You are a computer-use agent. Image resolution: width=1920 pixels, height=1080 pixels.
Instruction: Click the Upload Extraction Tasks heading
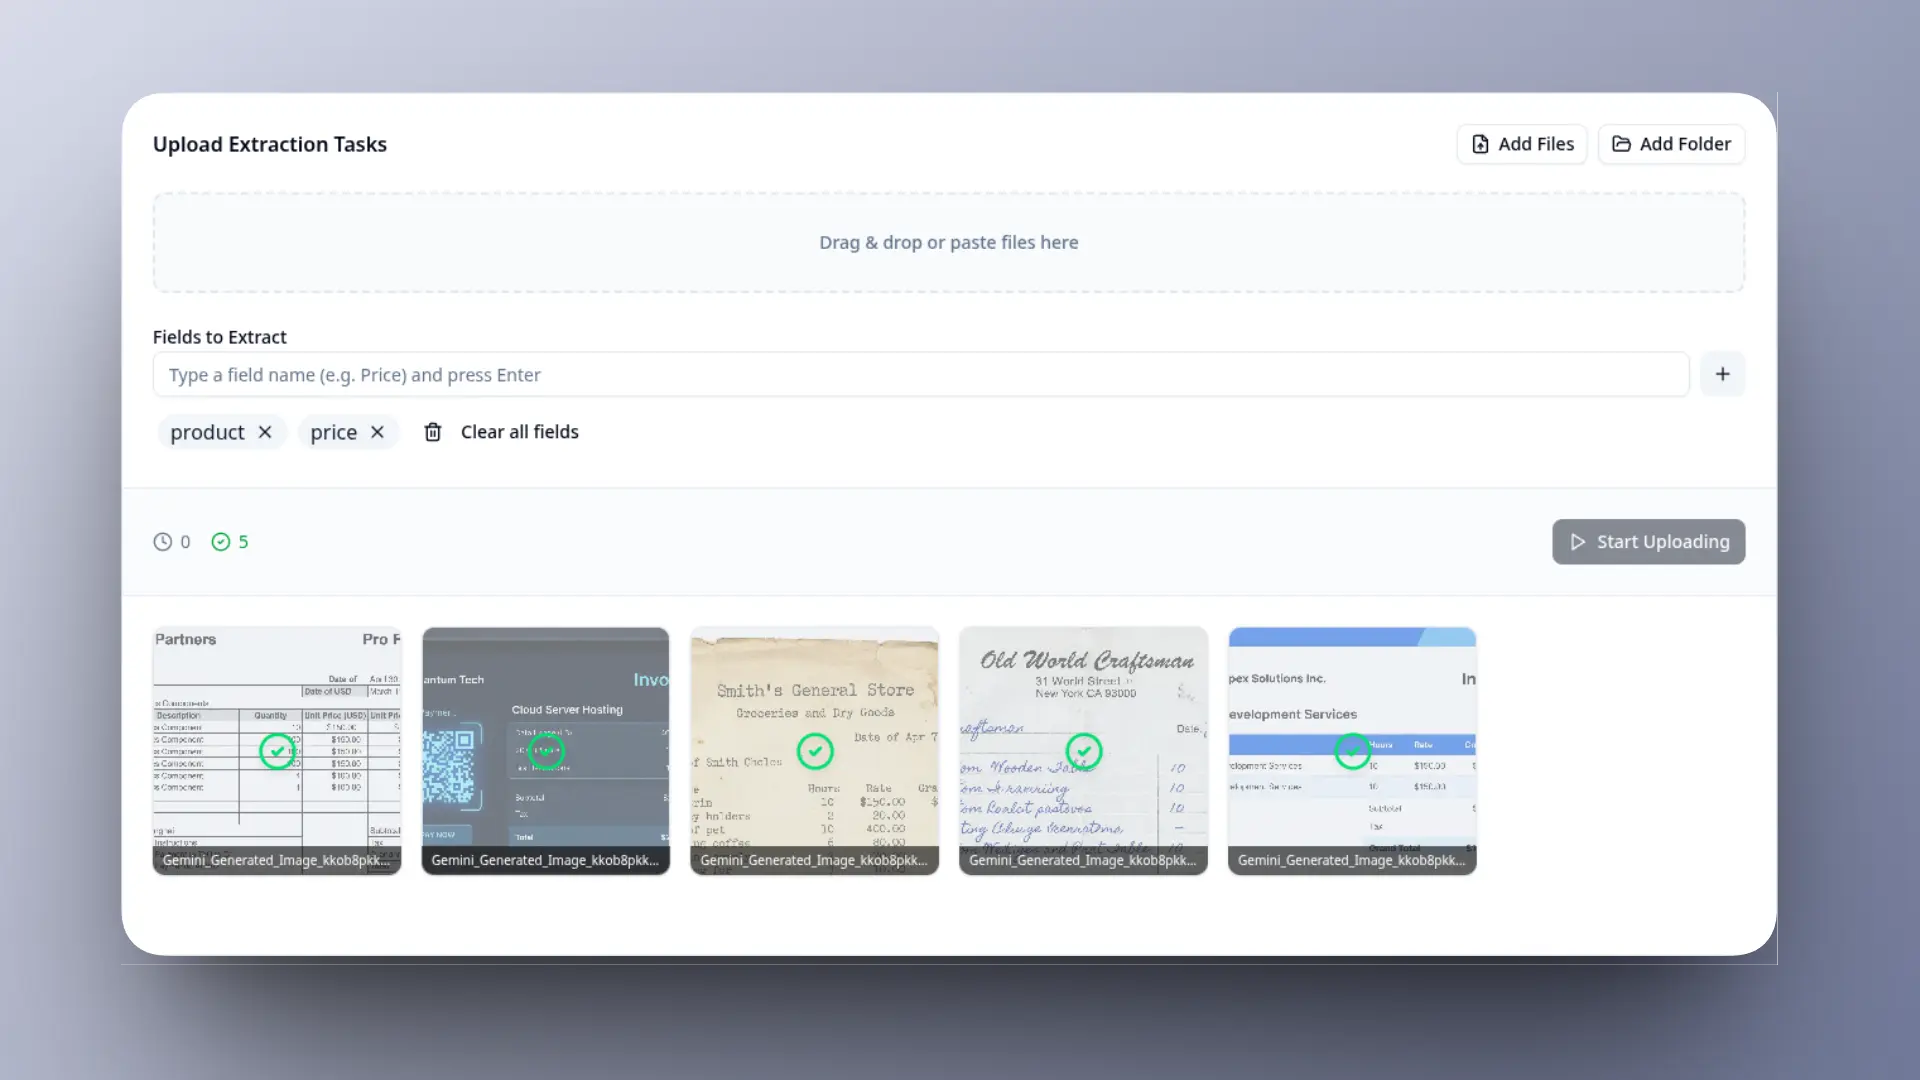(x=270, y=144)
